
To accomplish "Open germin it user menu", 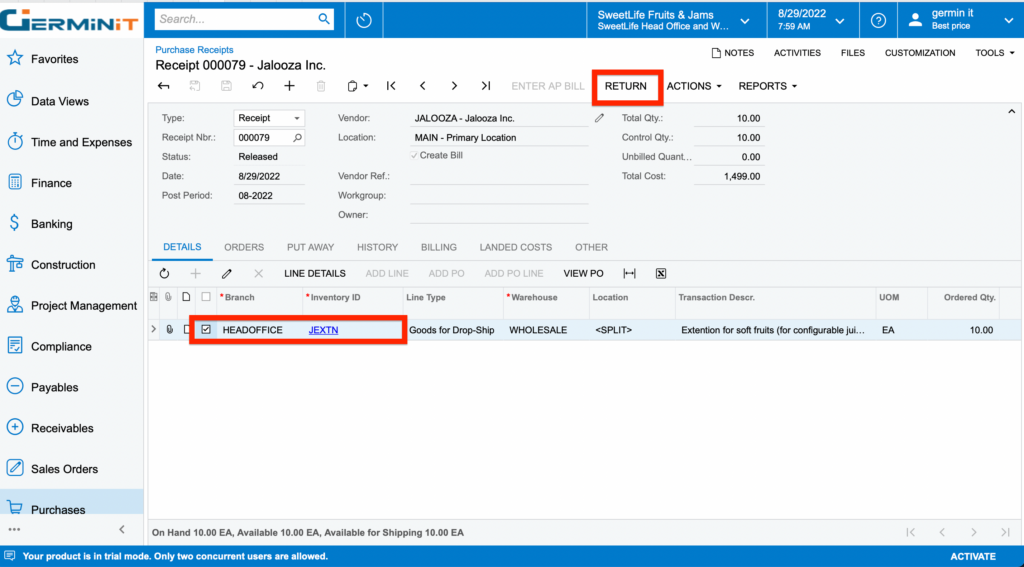I will pyautogui.click(x=961, y=20).
